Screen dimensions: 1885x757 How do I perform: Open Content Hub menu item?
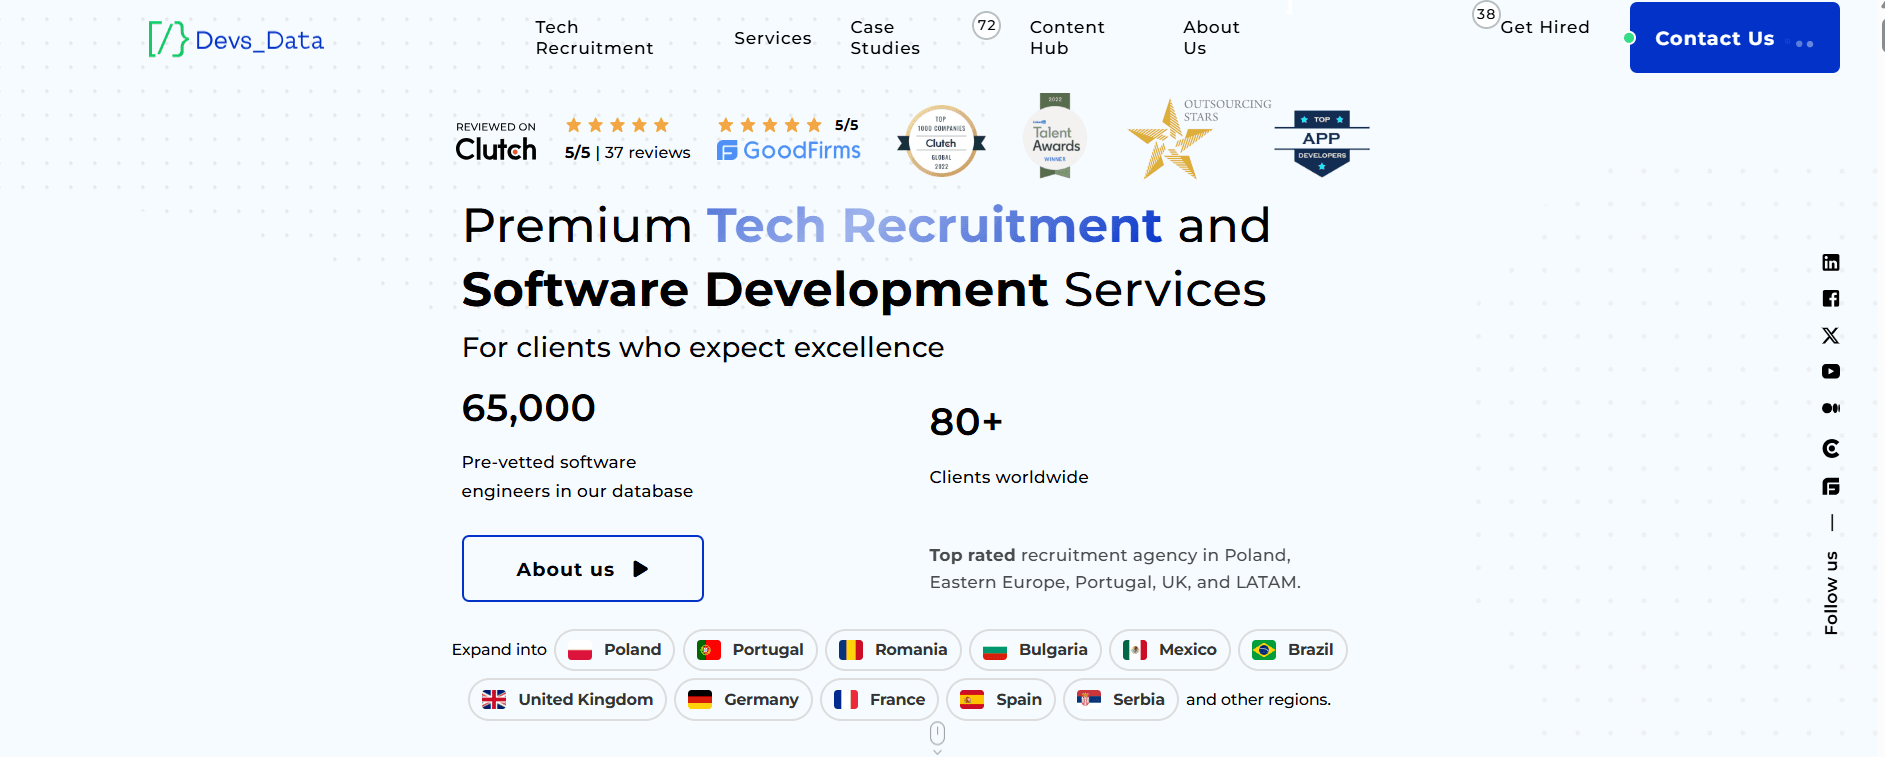pos(1067,38)
